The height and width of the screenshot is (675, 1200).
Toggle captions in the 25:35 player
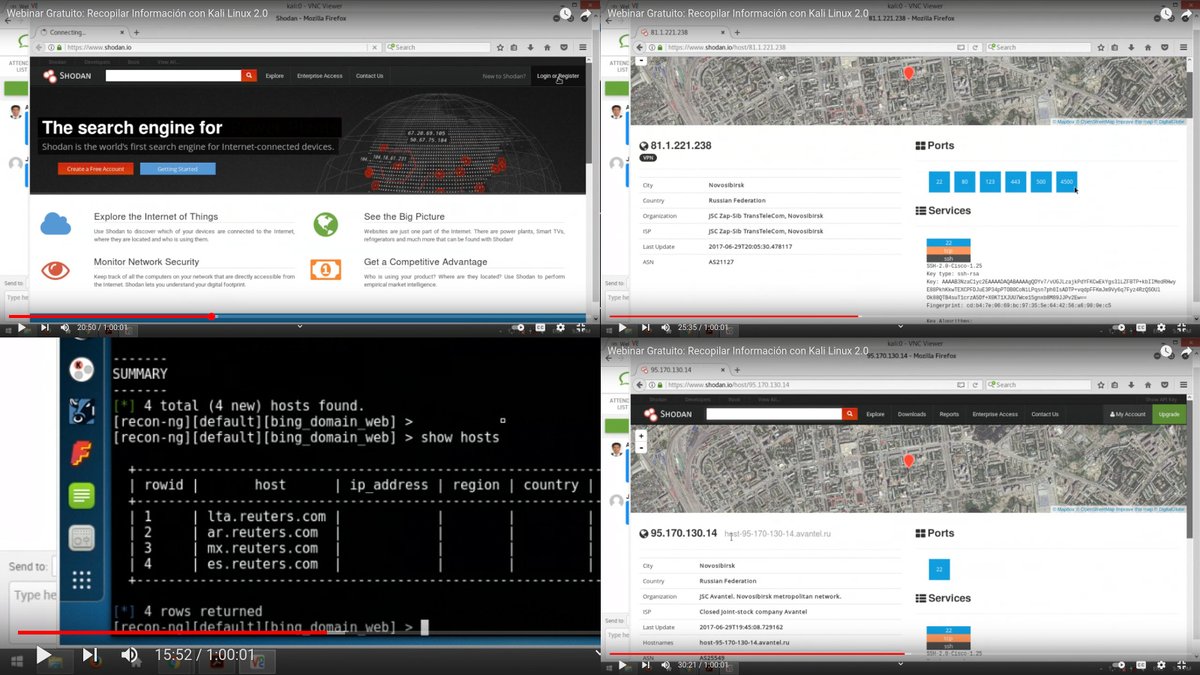[x=1141, y=327]
